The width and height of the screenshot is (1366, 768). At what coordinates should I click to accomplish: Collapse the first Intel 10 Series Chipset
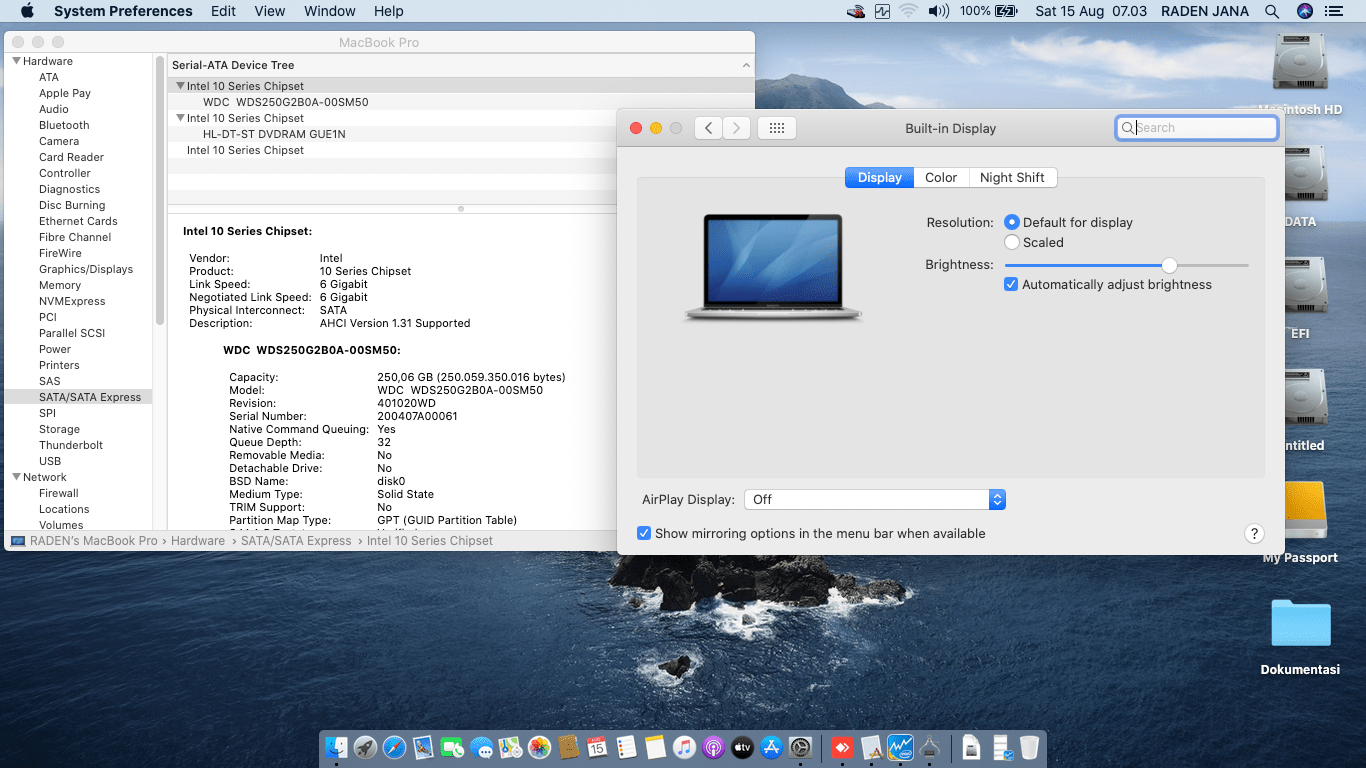coord(180,86)
